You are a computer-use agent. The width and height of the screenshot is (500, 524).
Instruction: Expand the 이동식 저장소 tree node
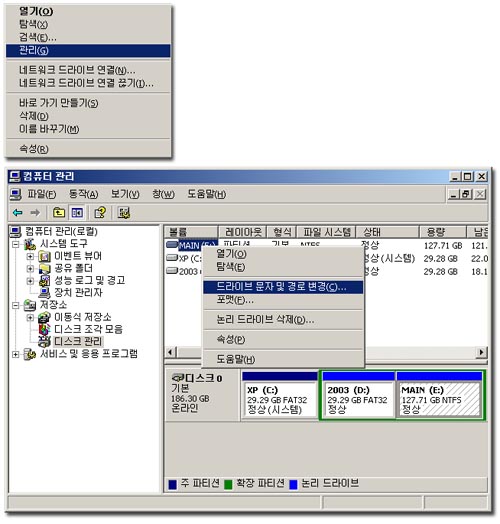[30, 317]
